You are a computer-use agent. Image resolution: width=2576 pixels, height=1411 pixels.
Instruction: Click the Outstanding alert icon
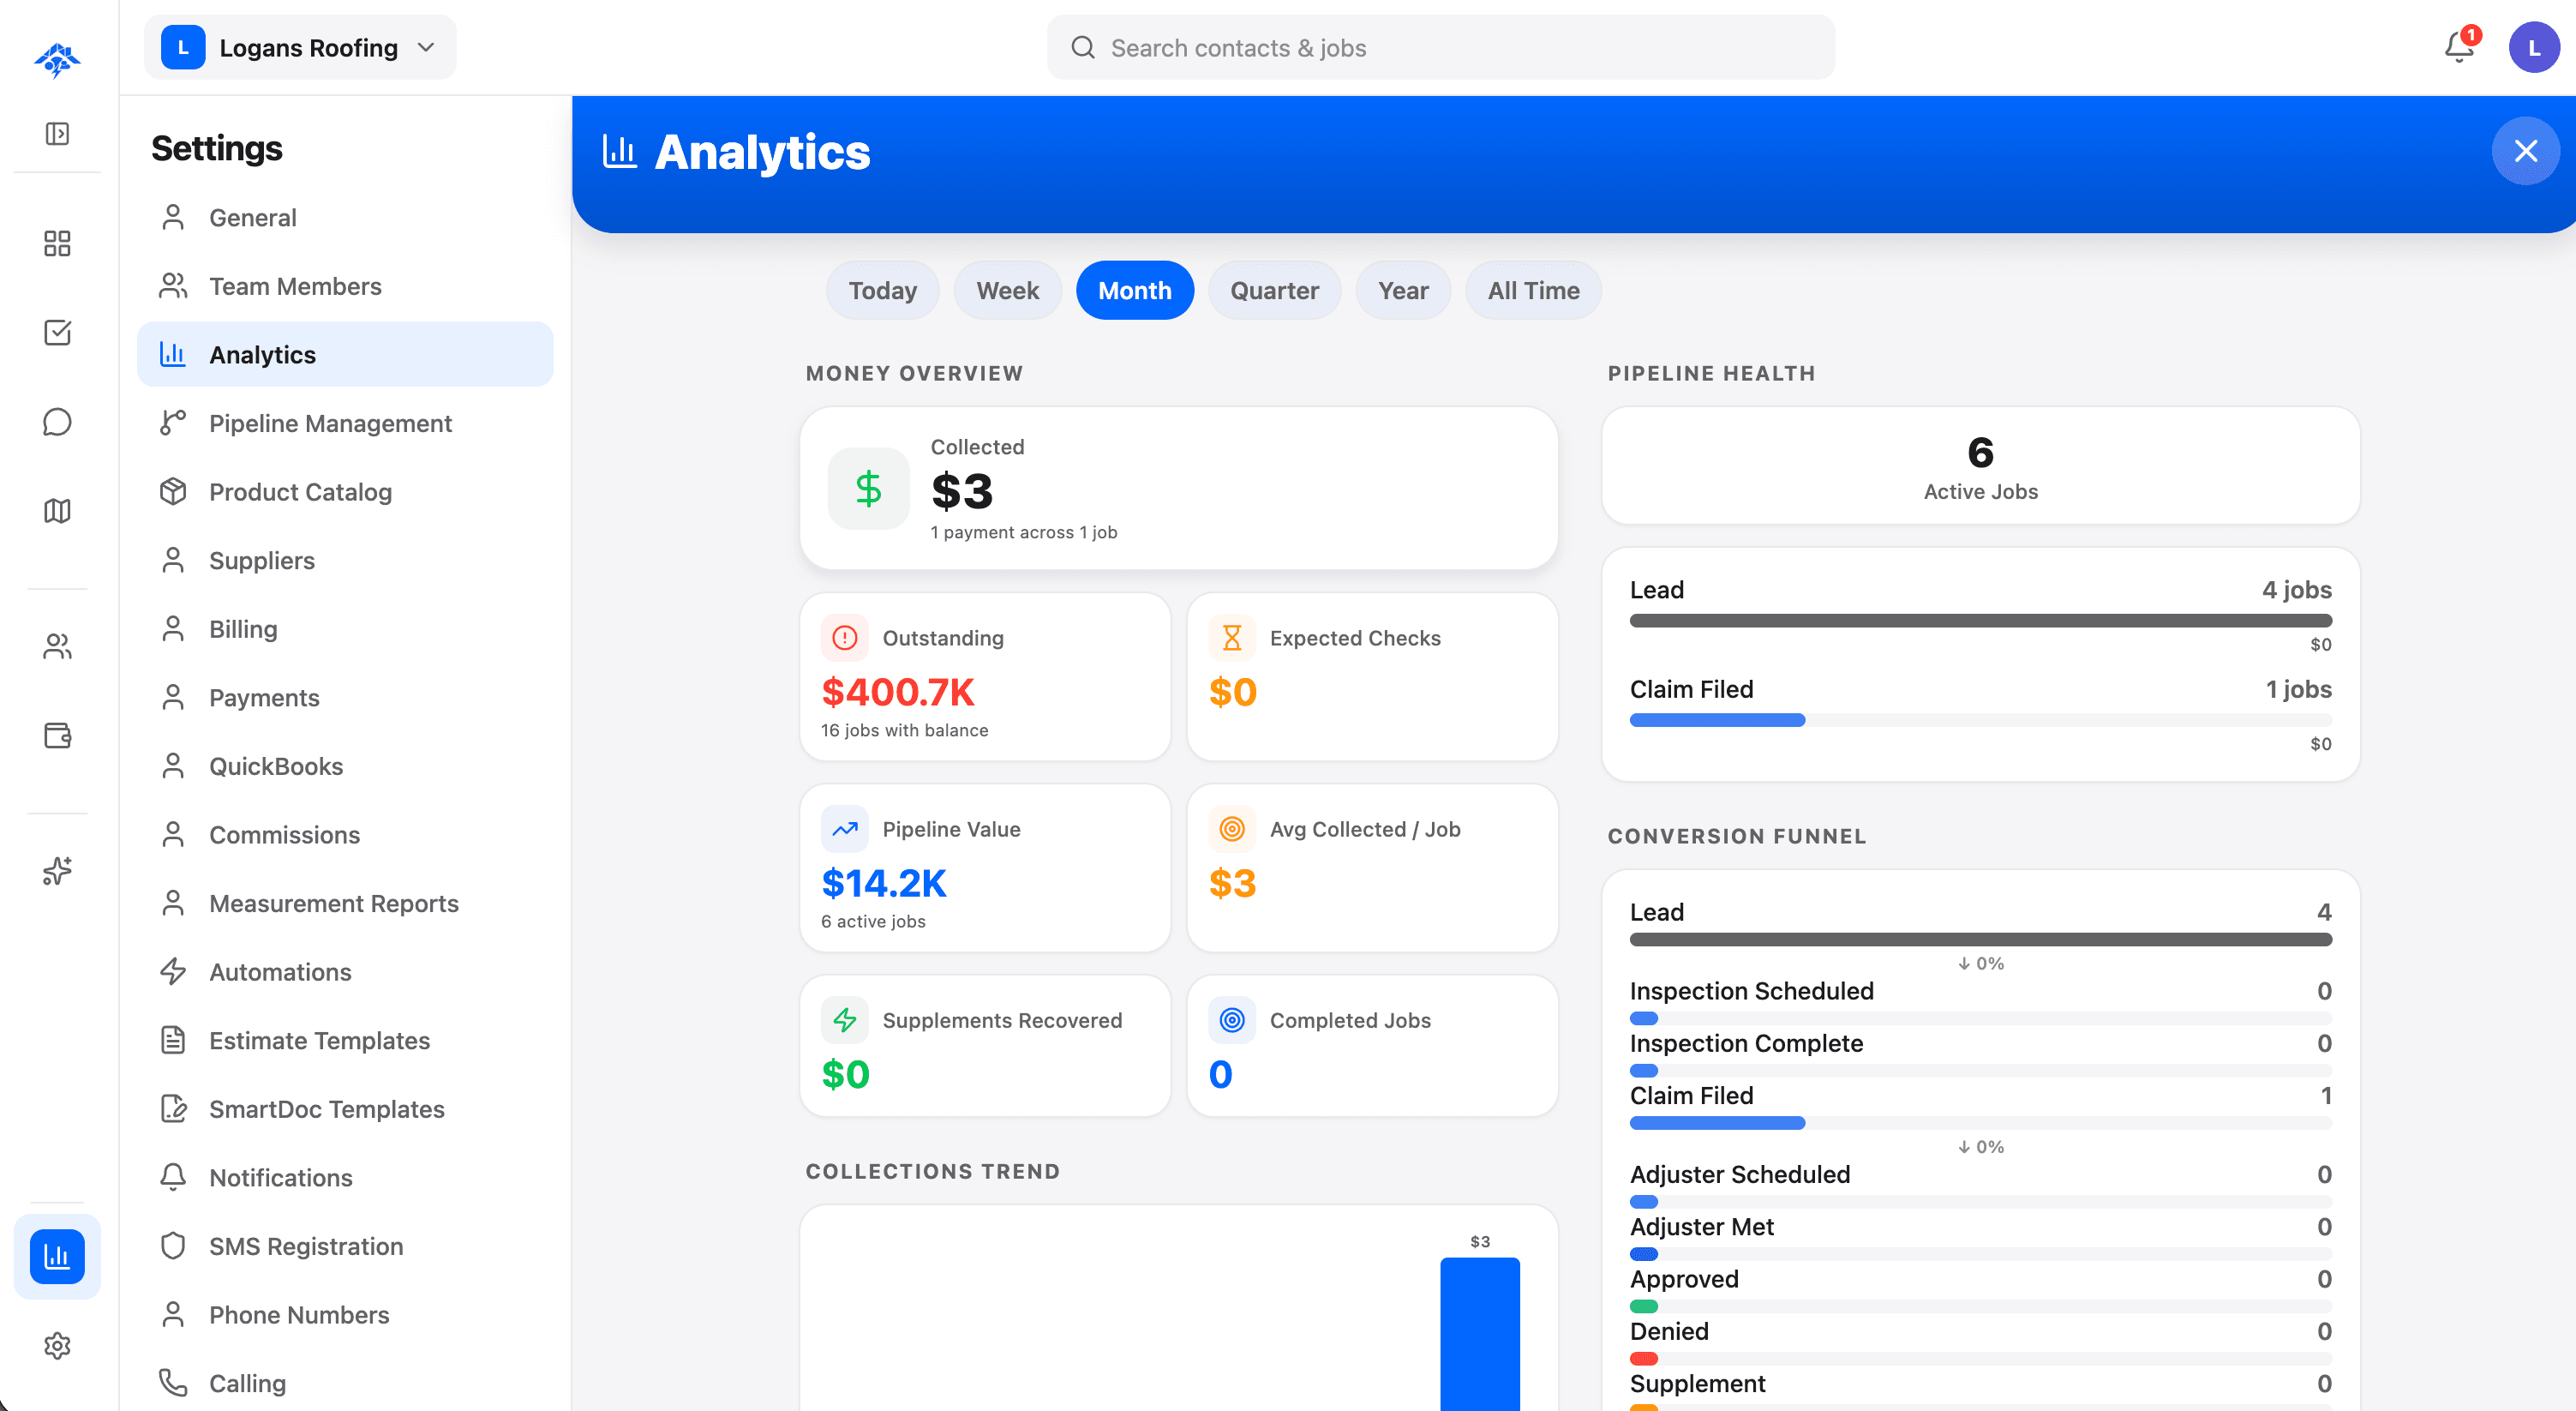tap(844, 638)
